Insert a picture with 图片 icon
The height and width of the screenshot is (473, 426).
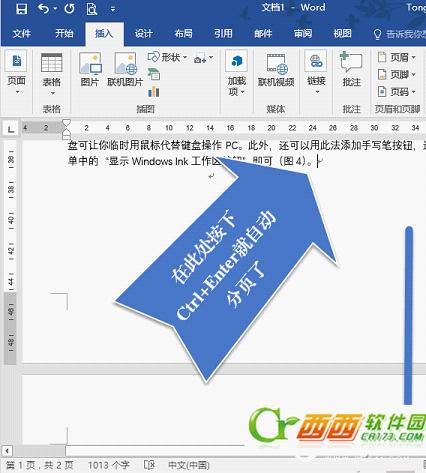(x=90, y=70)
